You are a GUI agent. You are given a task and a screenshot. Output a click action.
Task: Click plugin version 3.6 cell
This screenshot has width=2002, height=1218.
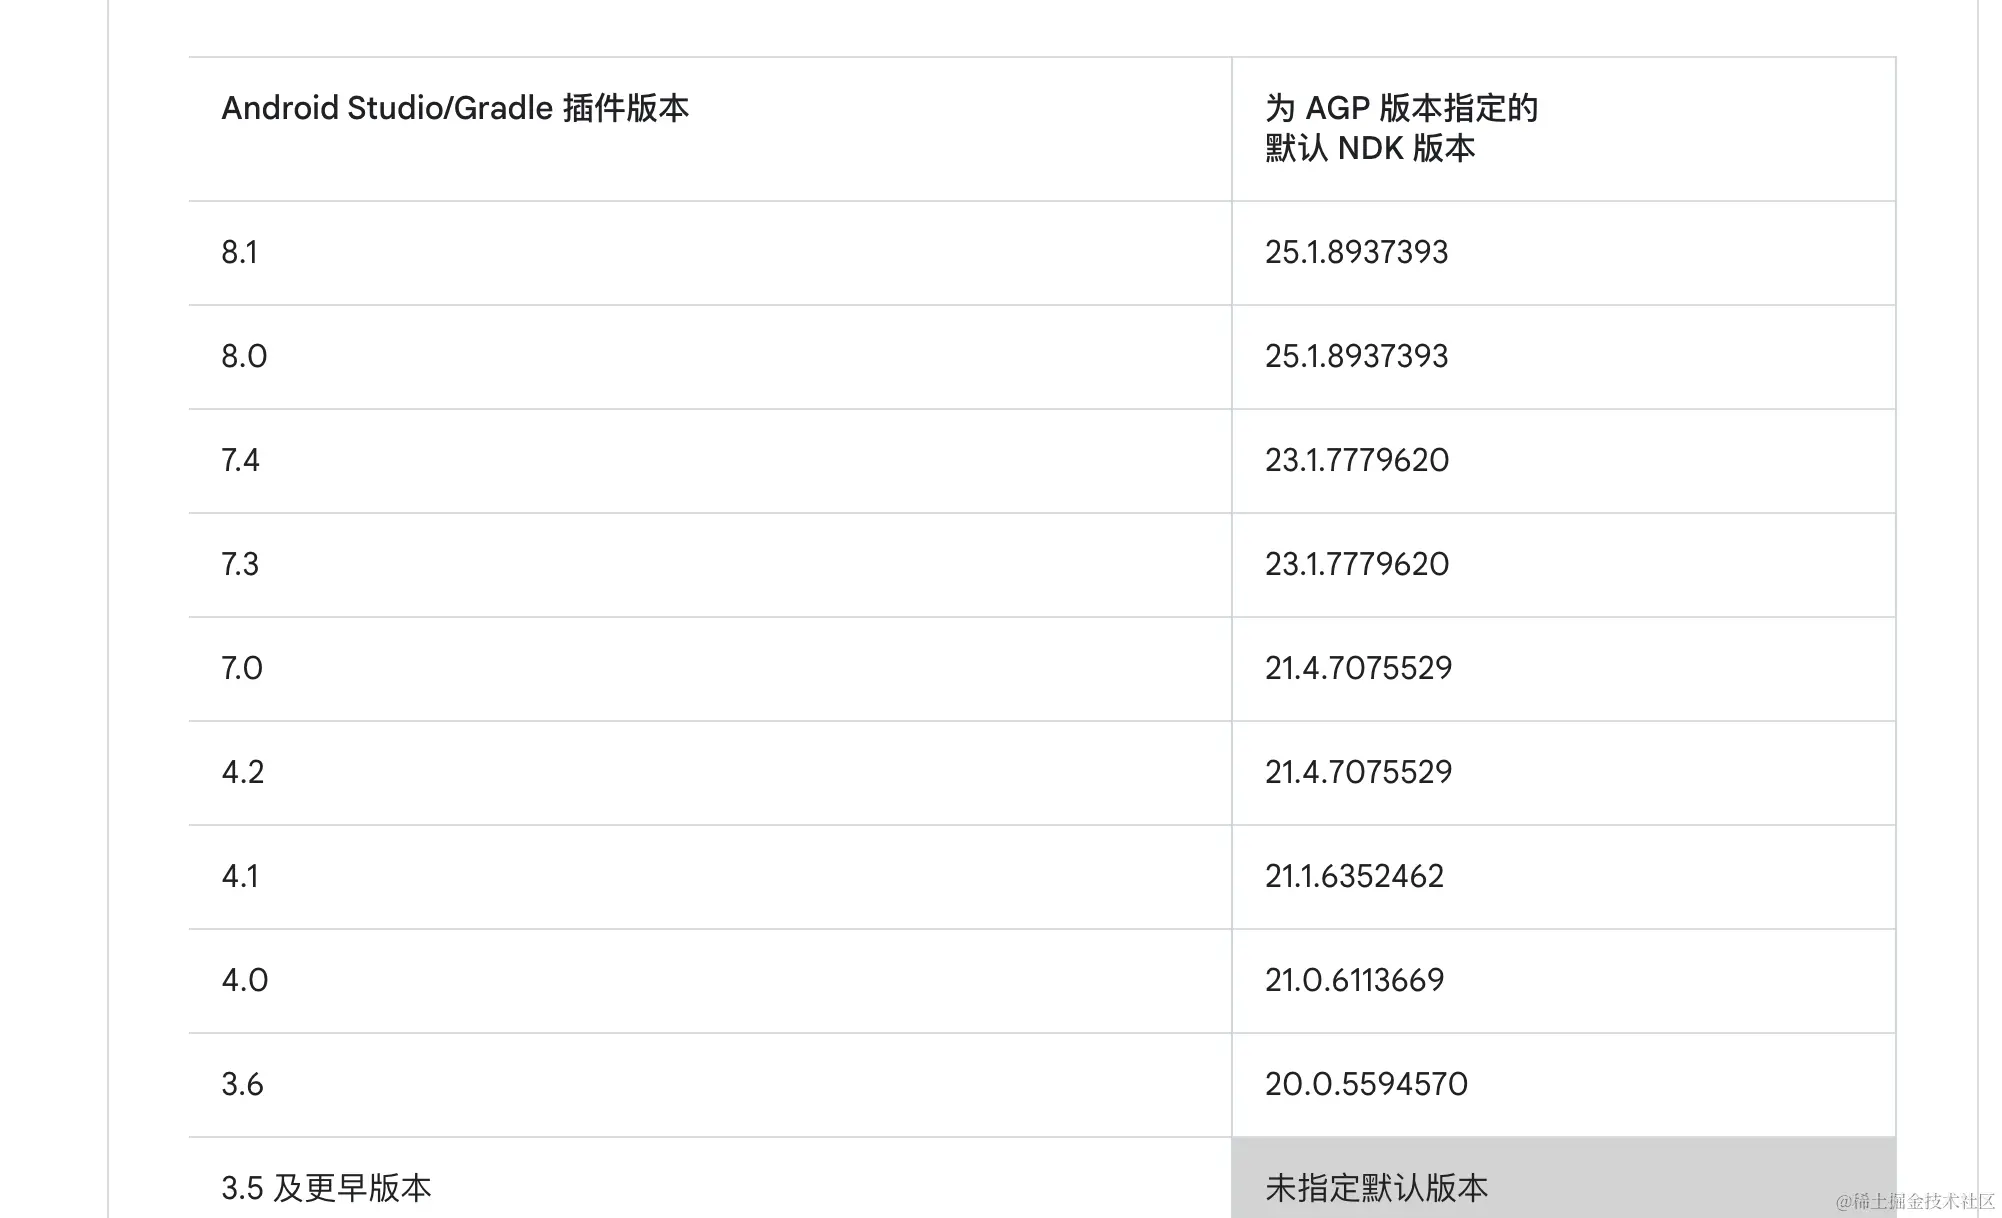click(242, 1084)
